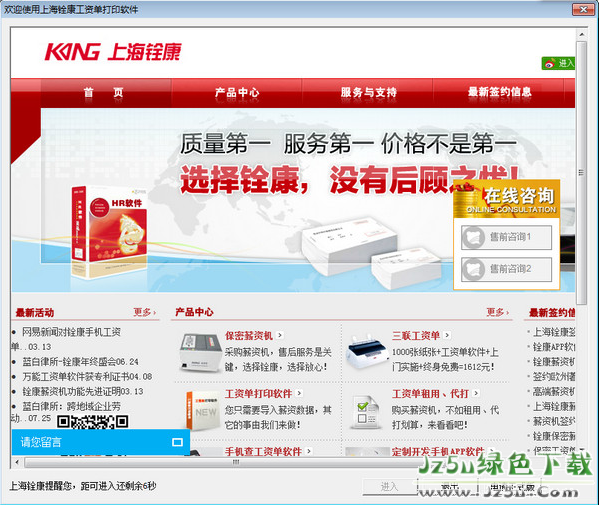This screenshot has width=599, height=505.
Task: Open the 售前咨询1 consultation button
Action: 506,237
